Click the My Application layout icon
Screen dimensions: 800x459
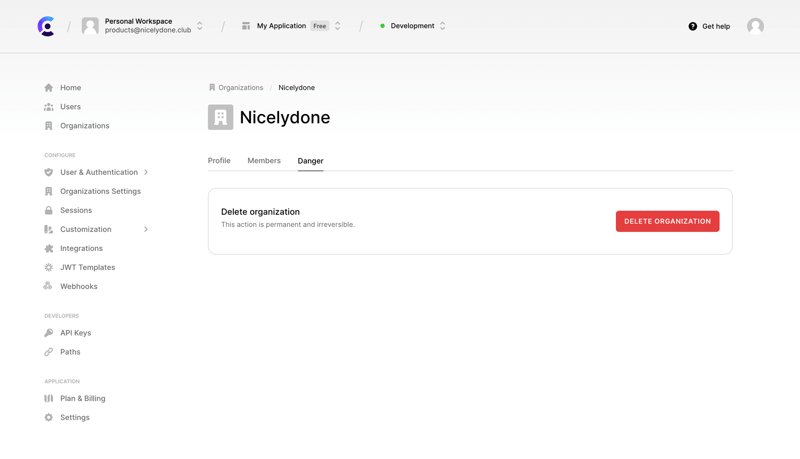point(246,26)
